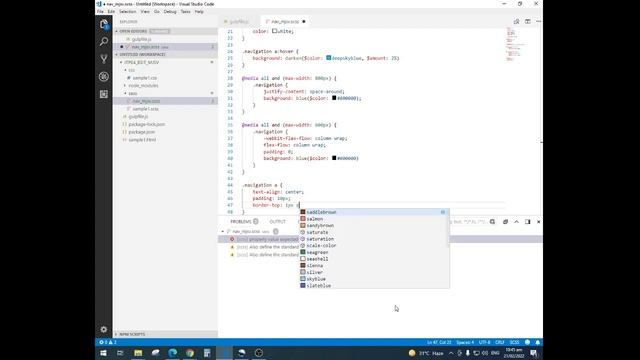Open the Tasks menu
Screen dimensions: 640x360
(186, 12)
